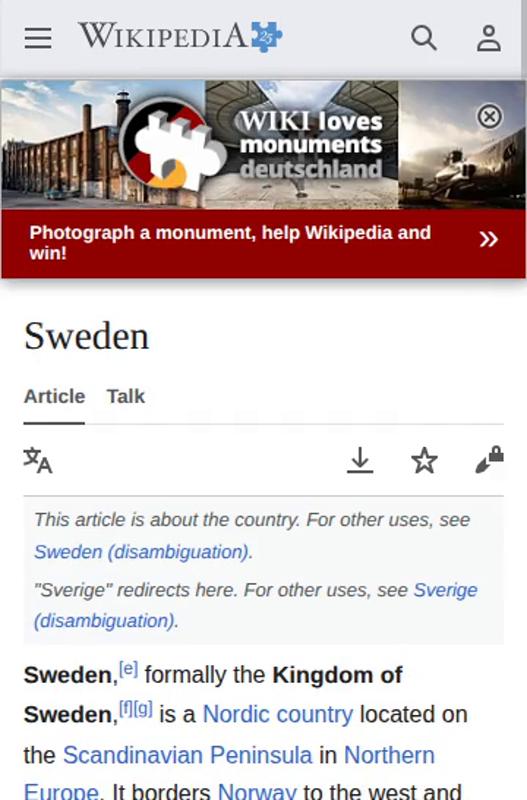
Task: Download the article as PDF
Action: click(360, 460)
